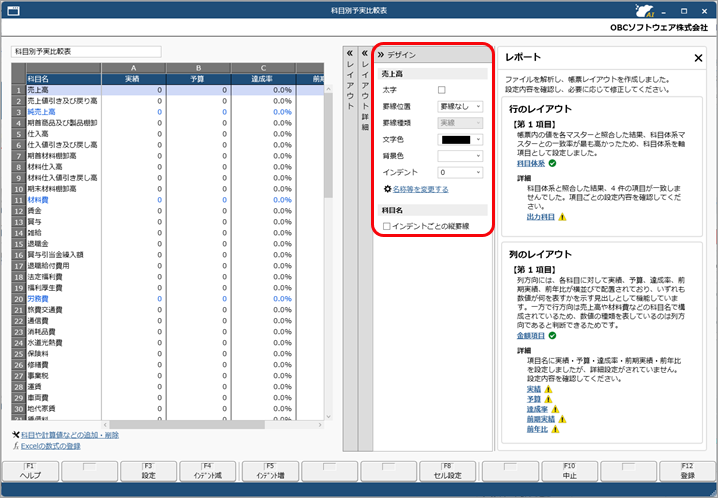
Task: Click the 実績 column heading
Action: click(x=133, y=79)
